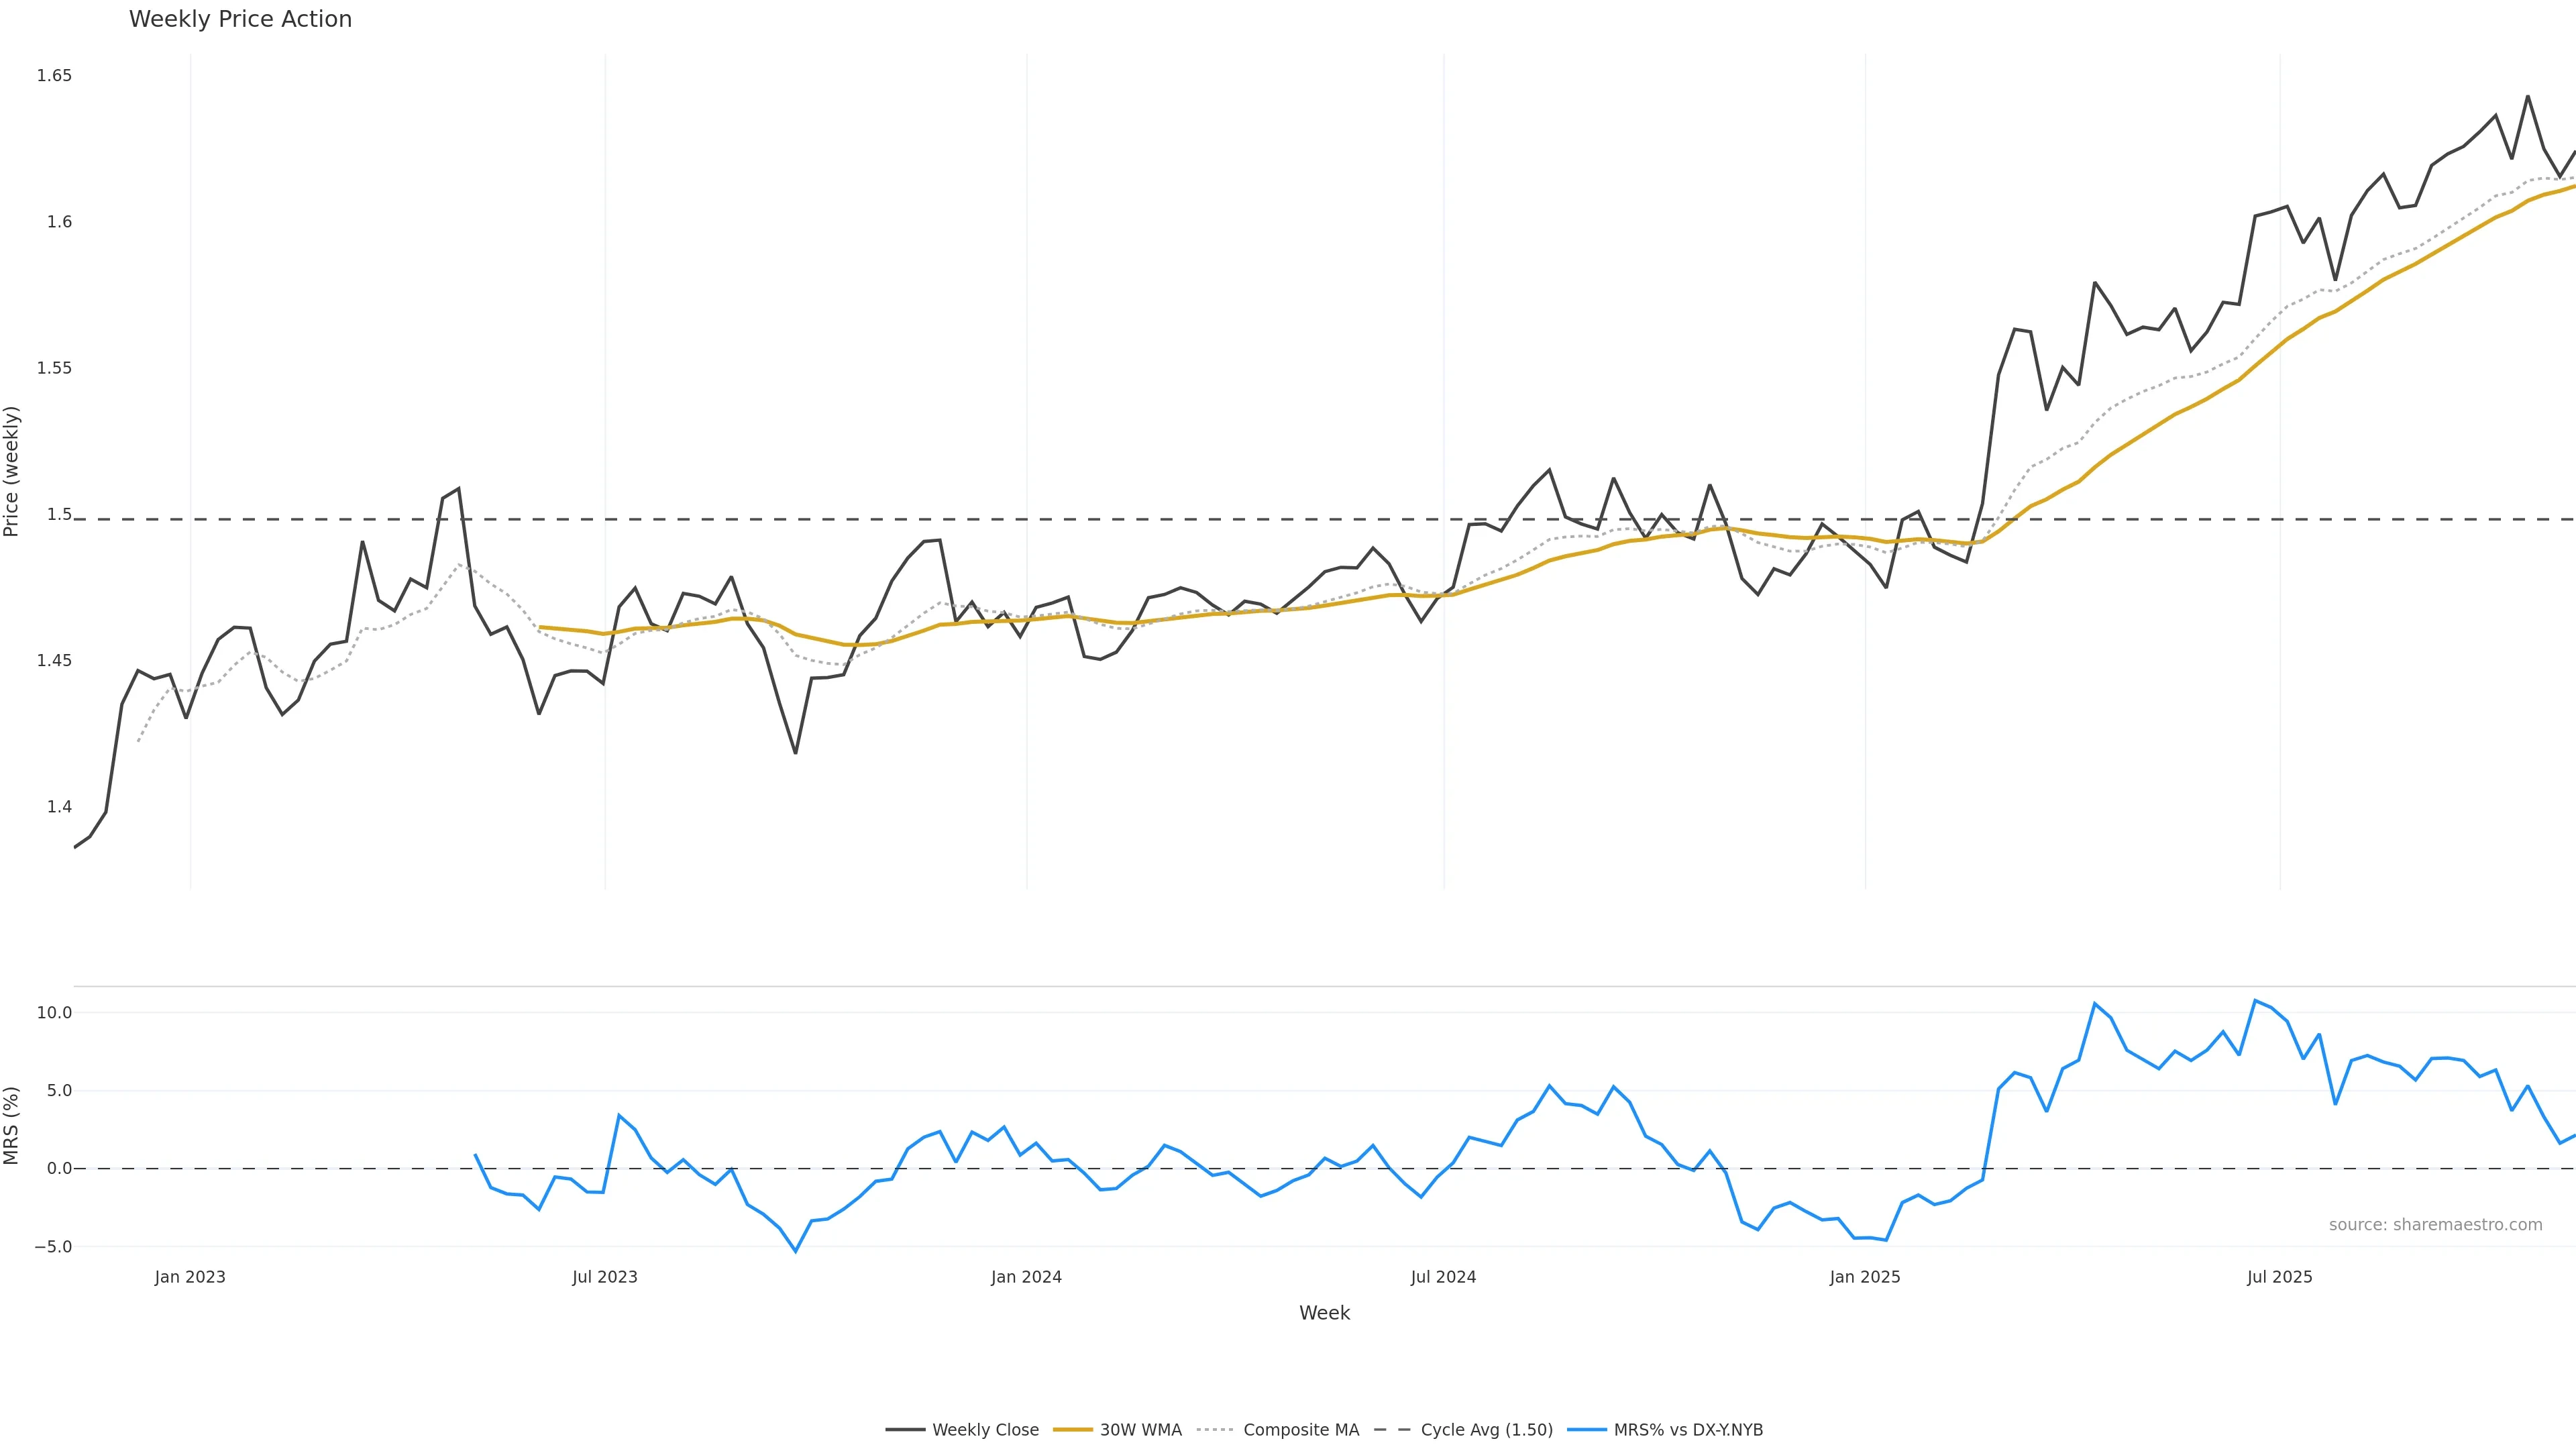Click the Jul 2023 x-axis tick label
The image size is (2576, 1449).
(x=605, y=1277)
